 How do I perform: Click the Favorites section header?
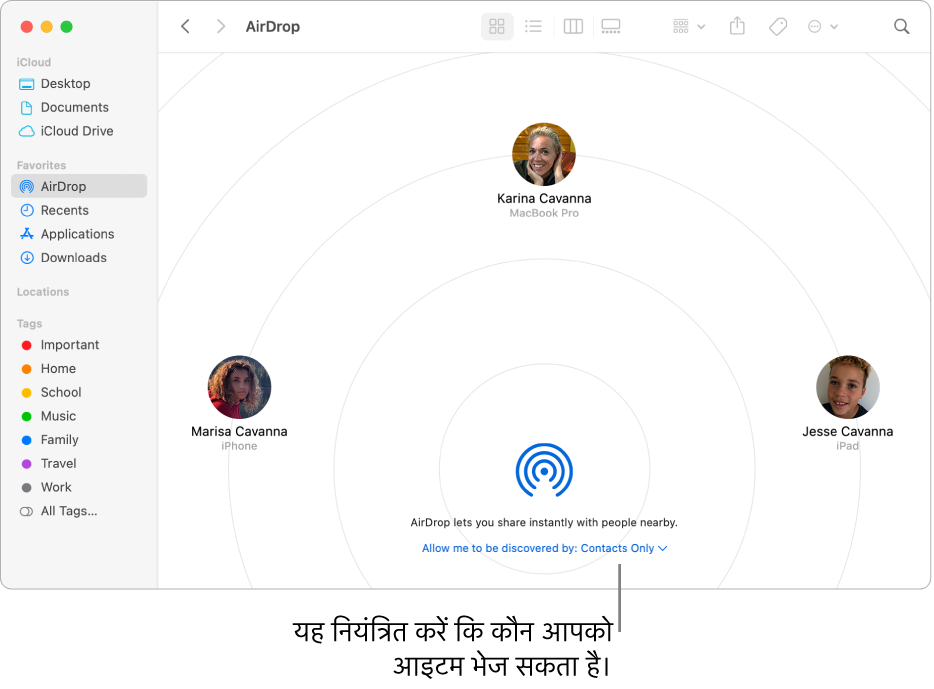pos(41,165)
